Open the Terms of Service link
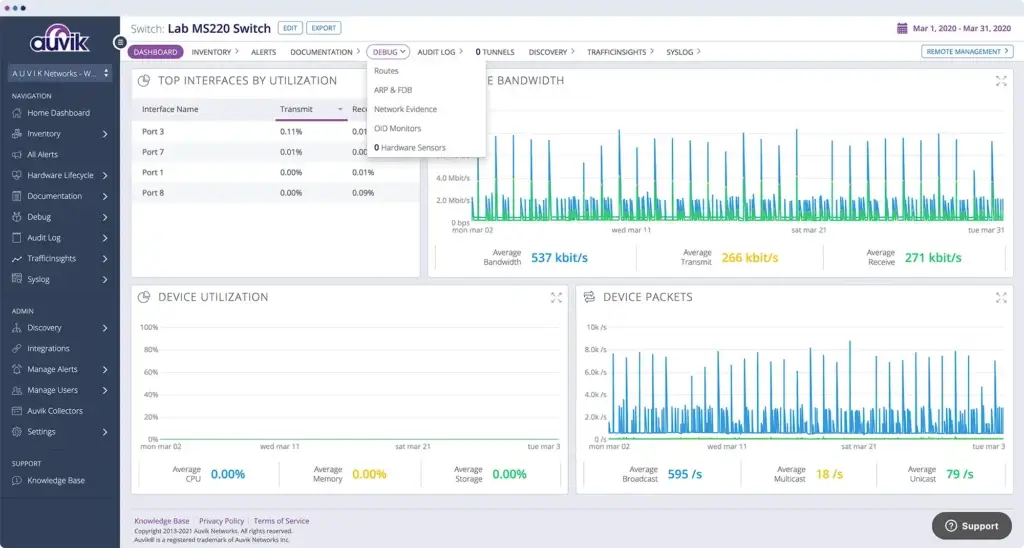1024x548 pixels. [x=281, y=521]
